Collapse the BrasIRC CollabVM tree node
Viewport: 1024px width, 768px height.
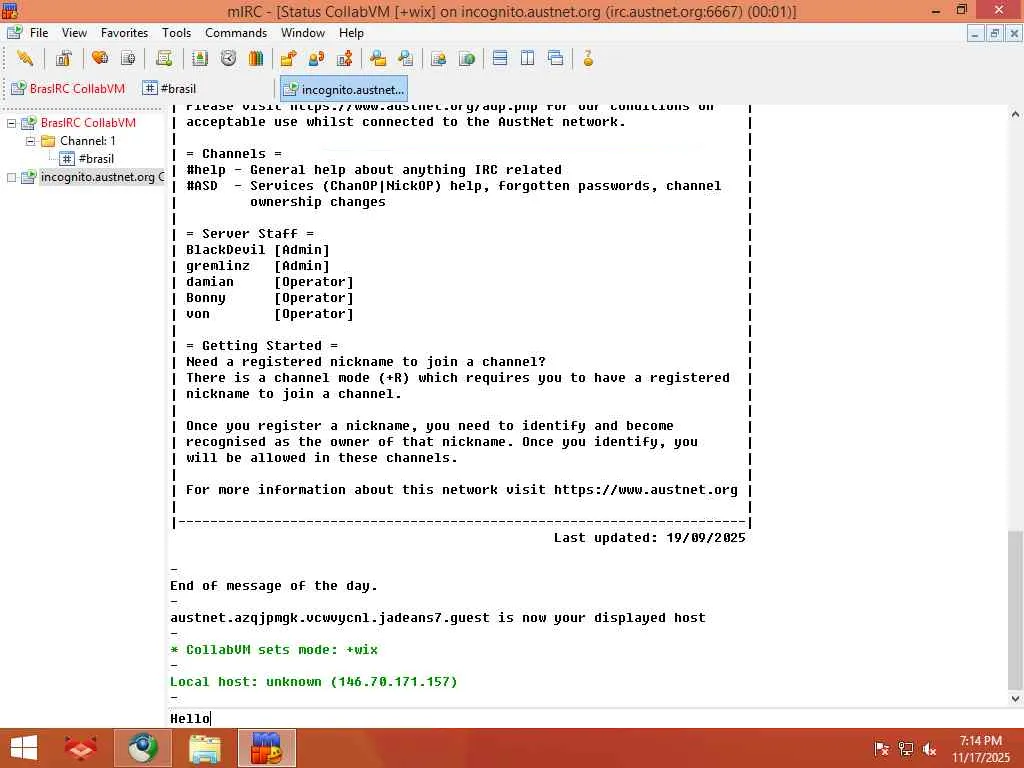[11, 123]
